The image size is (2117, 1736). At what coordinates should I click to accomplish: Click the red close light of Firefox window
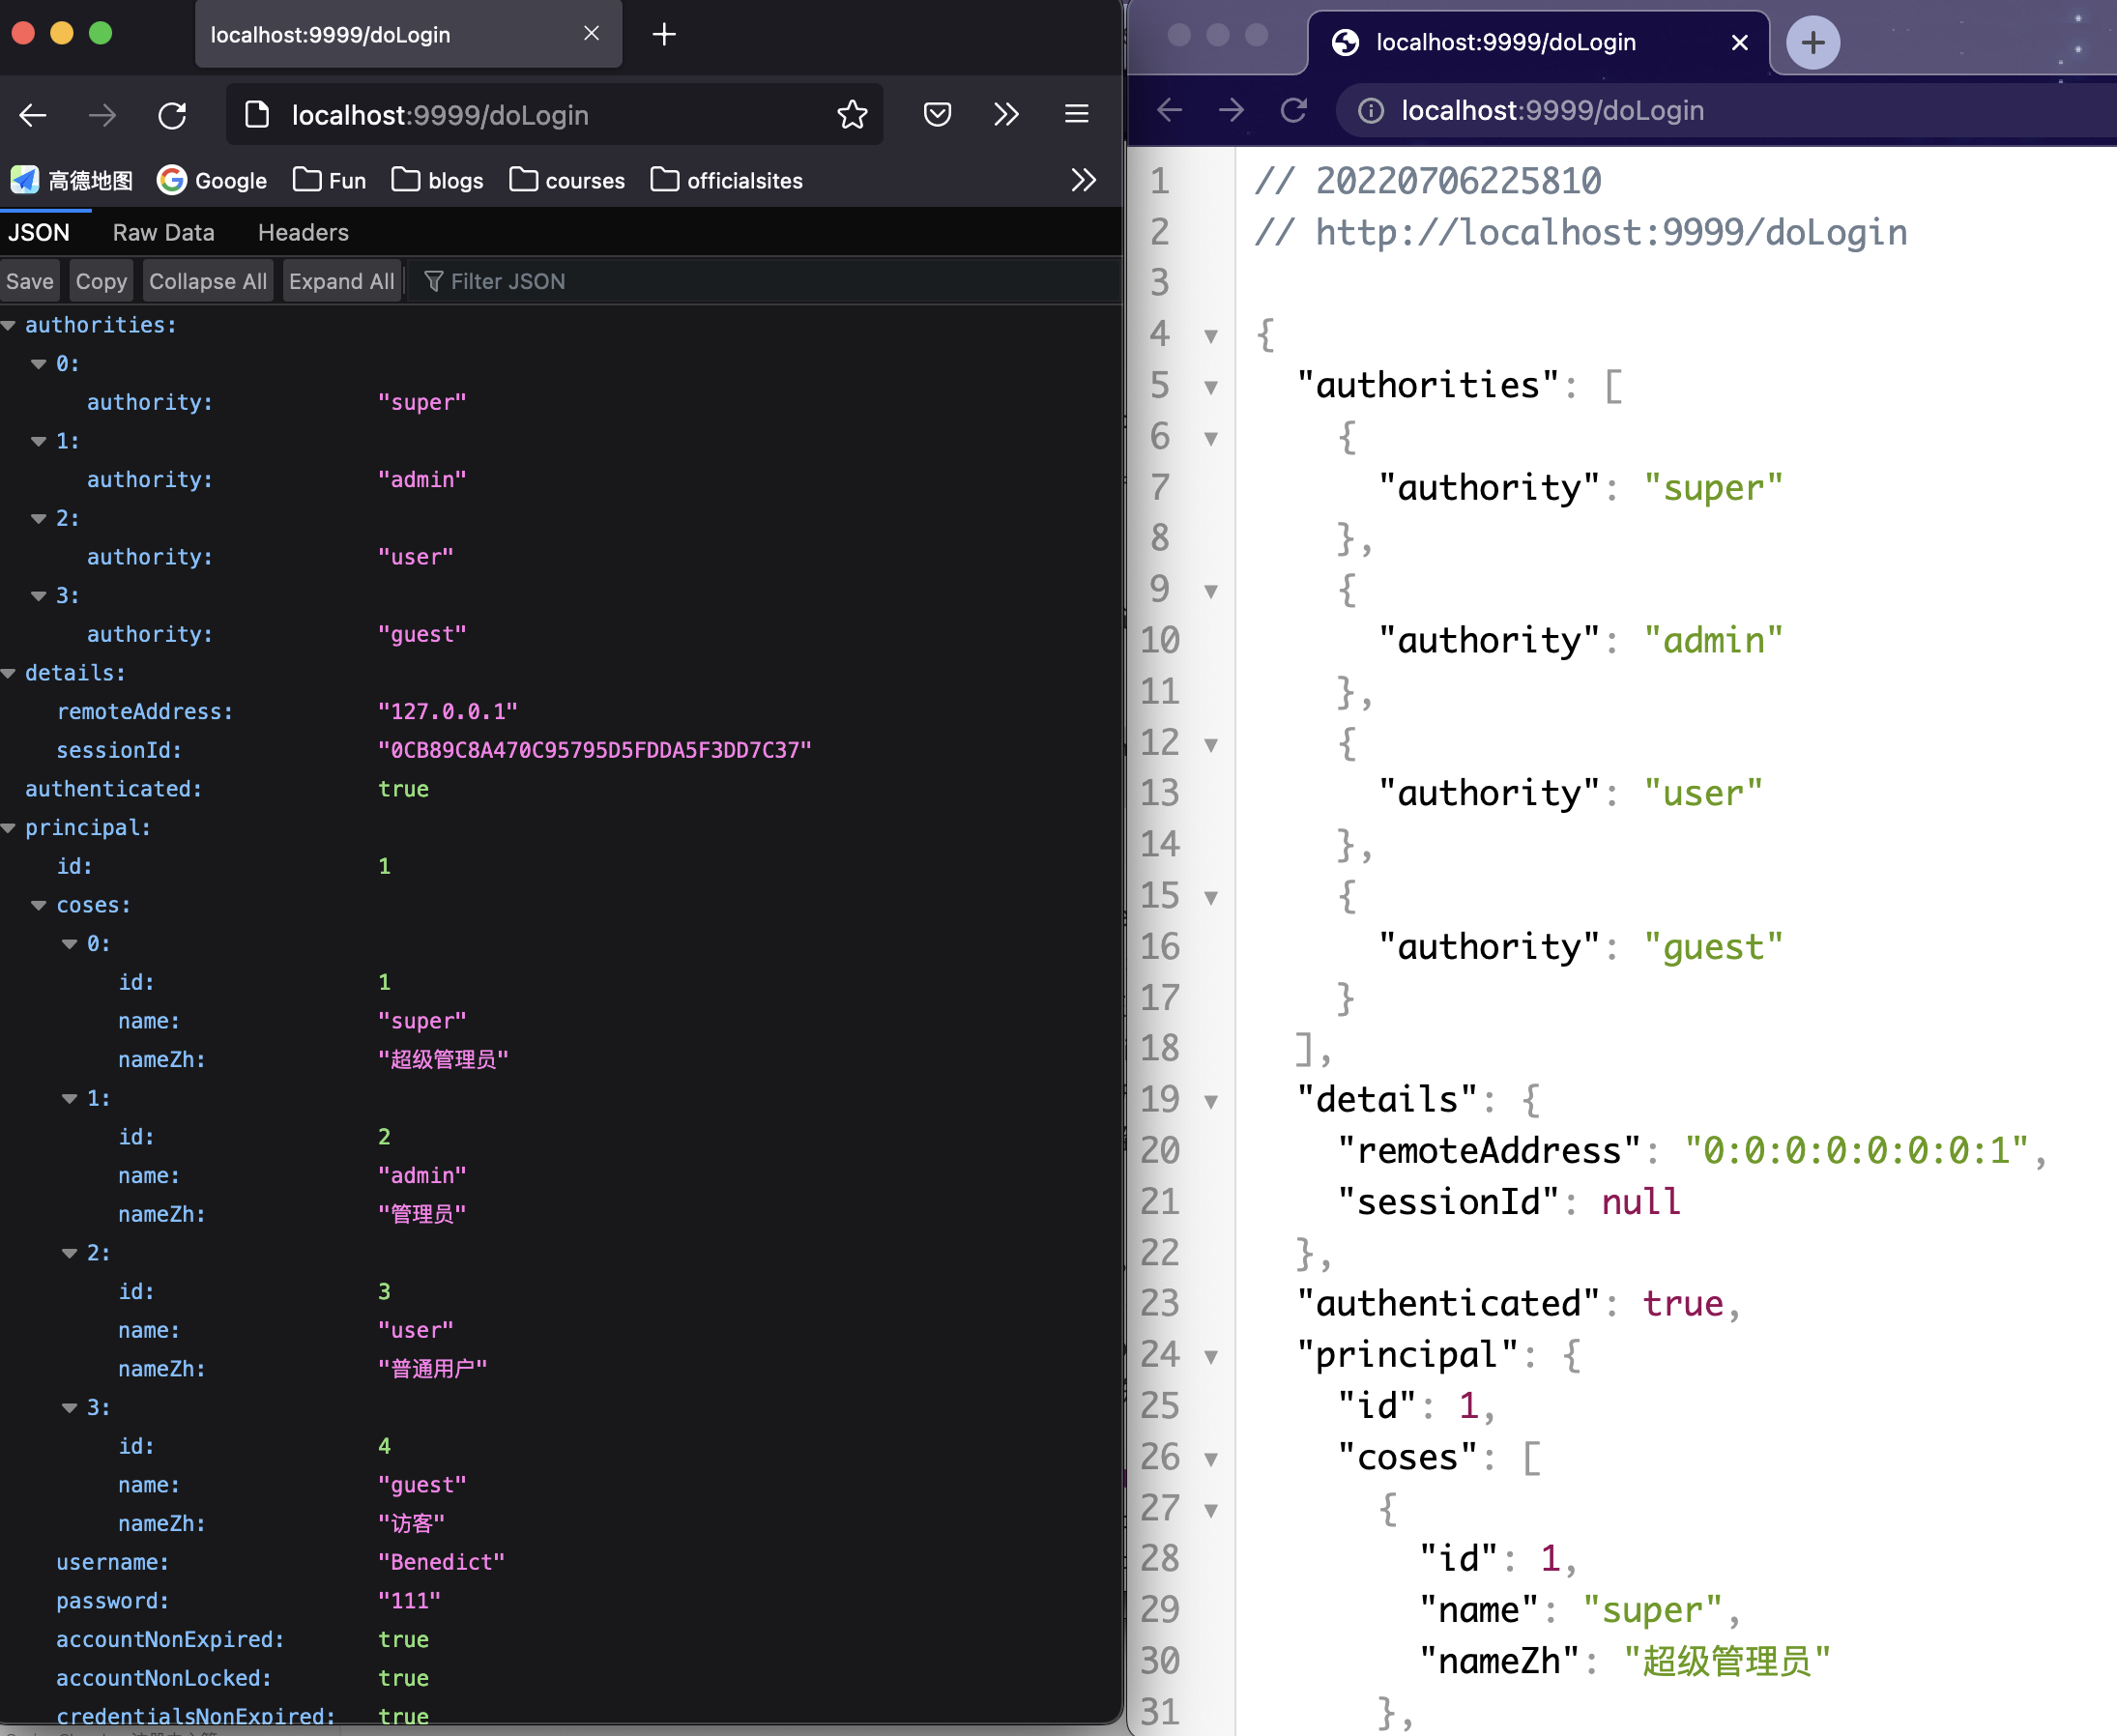[x=23, y=33]
